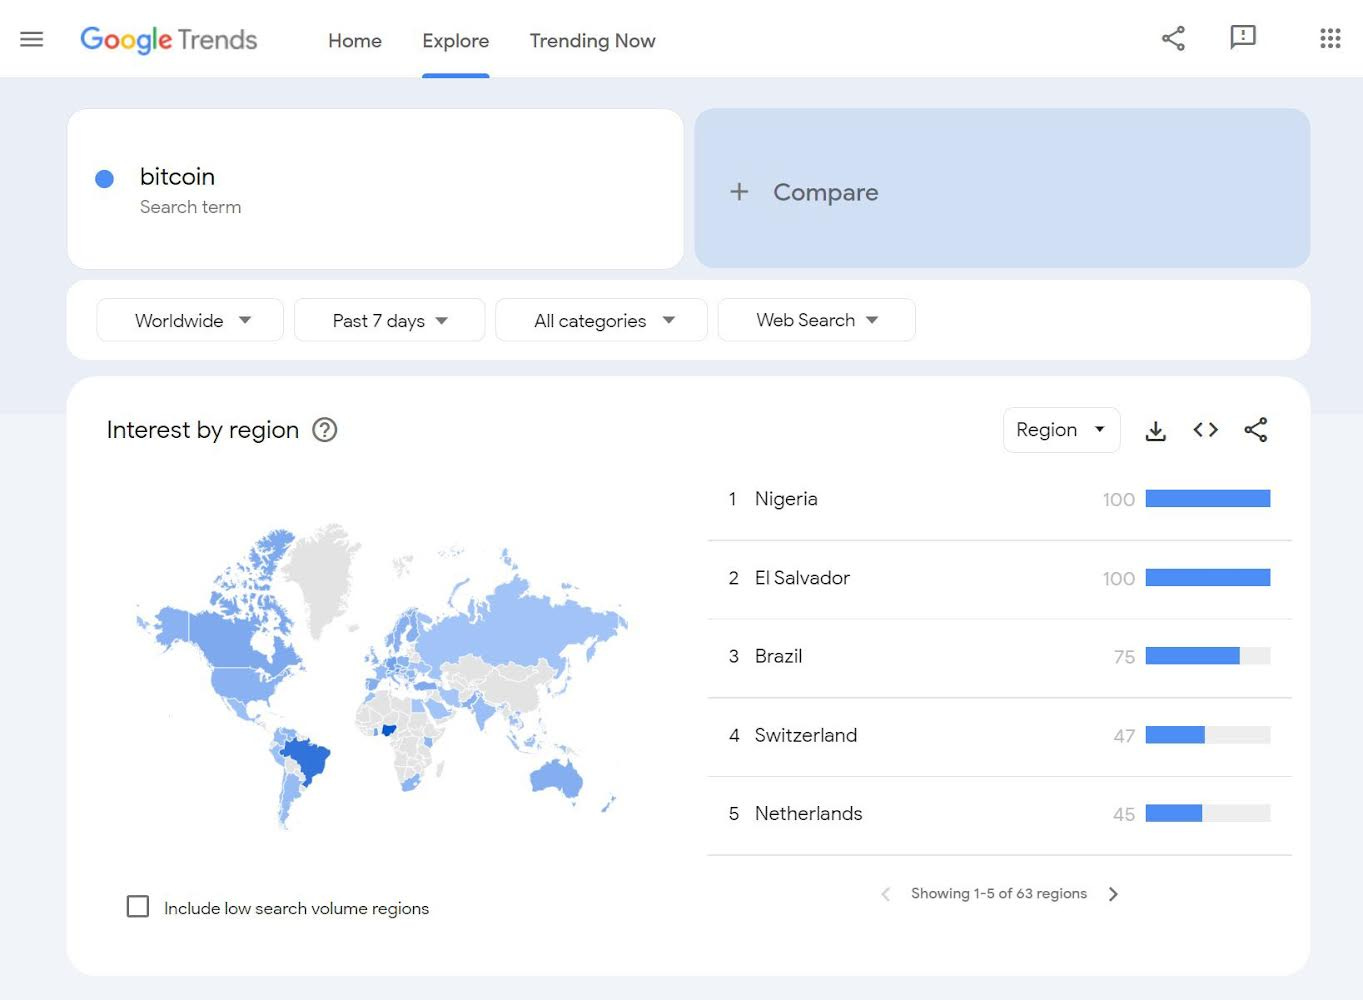Image resolution: width=1363 pixels, height=1000 pixels.
Task: Click Brazil on the world map
Action: [x=308, y=760]
